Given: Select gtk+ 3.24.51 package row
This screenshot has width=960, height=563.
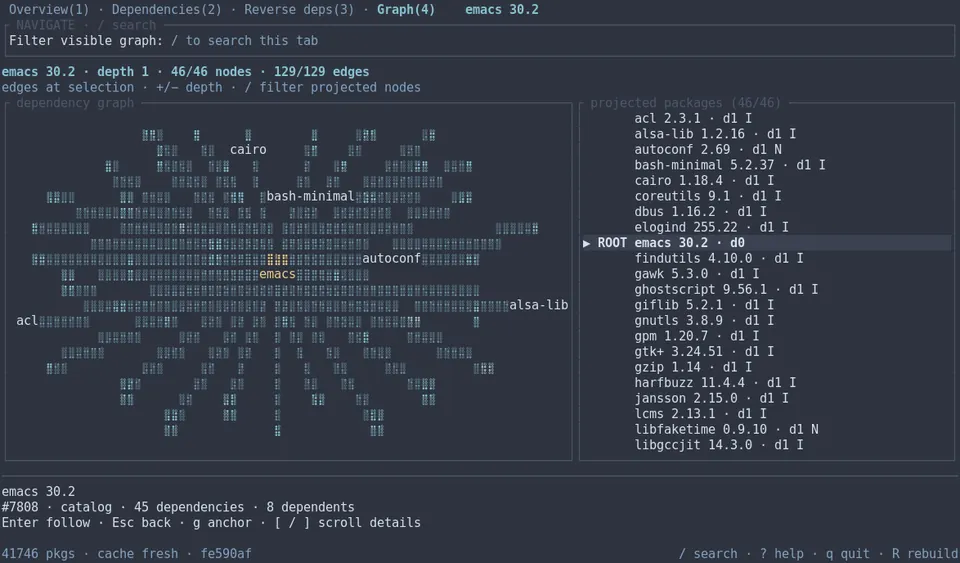Looking at the screenshot, I should coord(767,352).
